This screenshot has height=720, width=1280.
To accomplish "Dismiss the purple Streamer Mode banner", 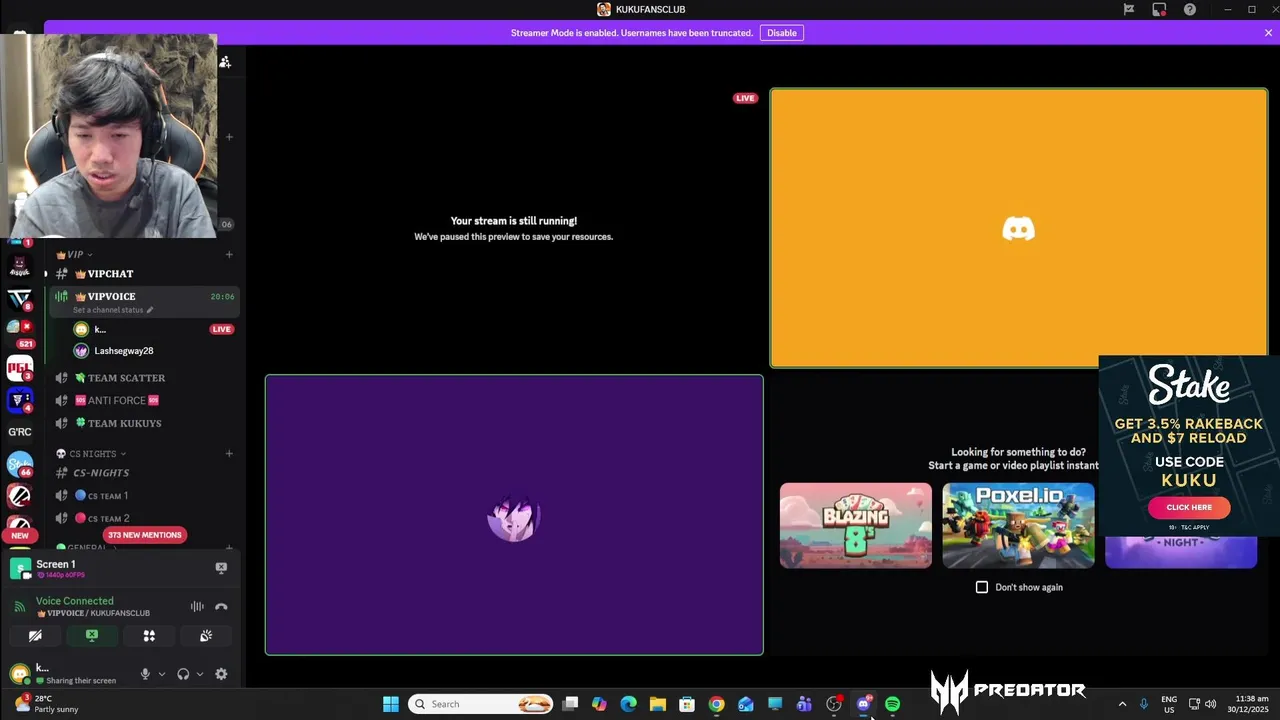I will pyautogui.click(x=1268, y=33).
